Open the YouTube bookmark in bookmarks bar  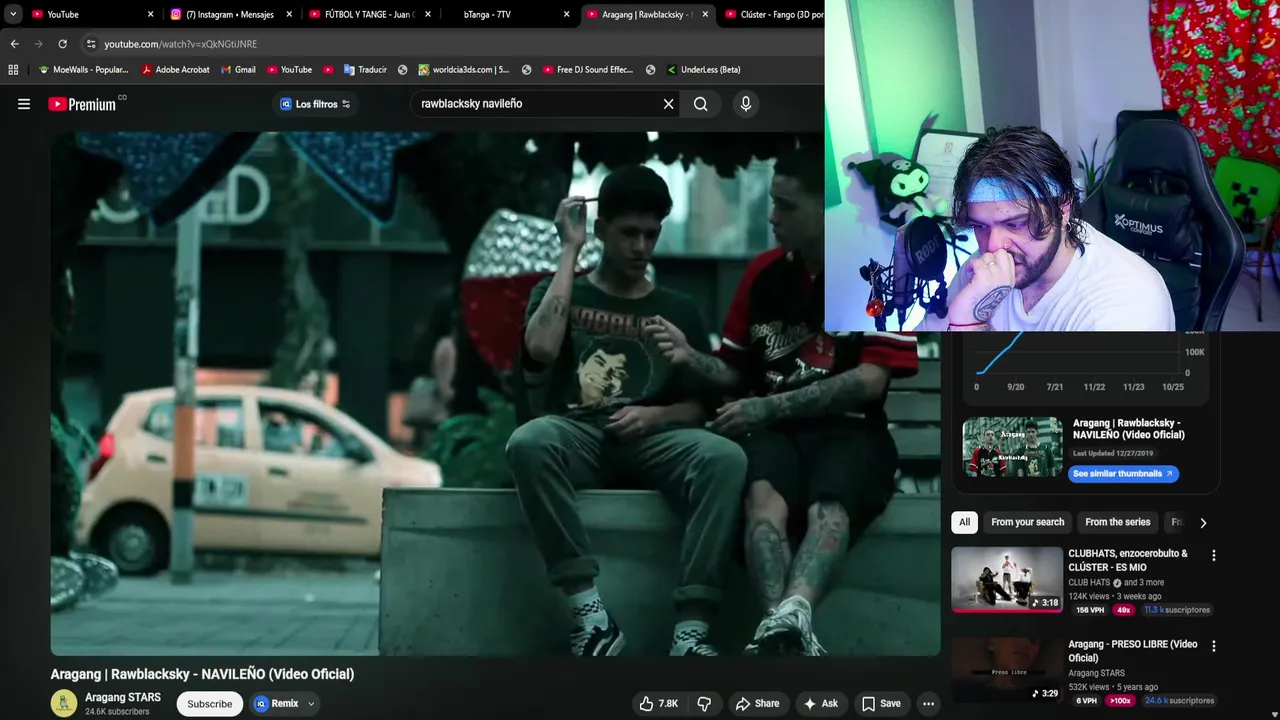click(290, 70)
